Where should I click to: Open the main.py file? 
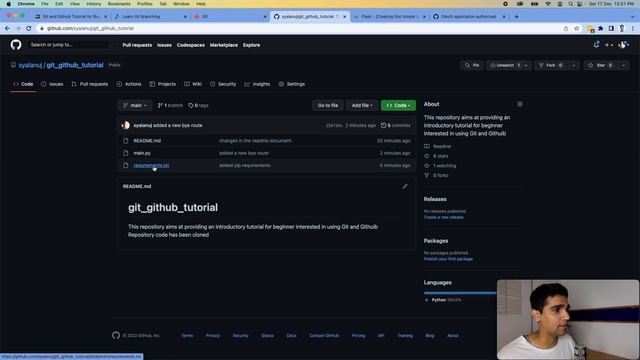[142, 153]
